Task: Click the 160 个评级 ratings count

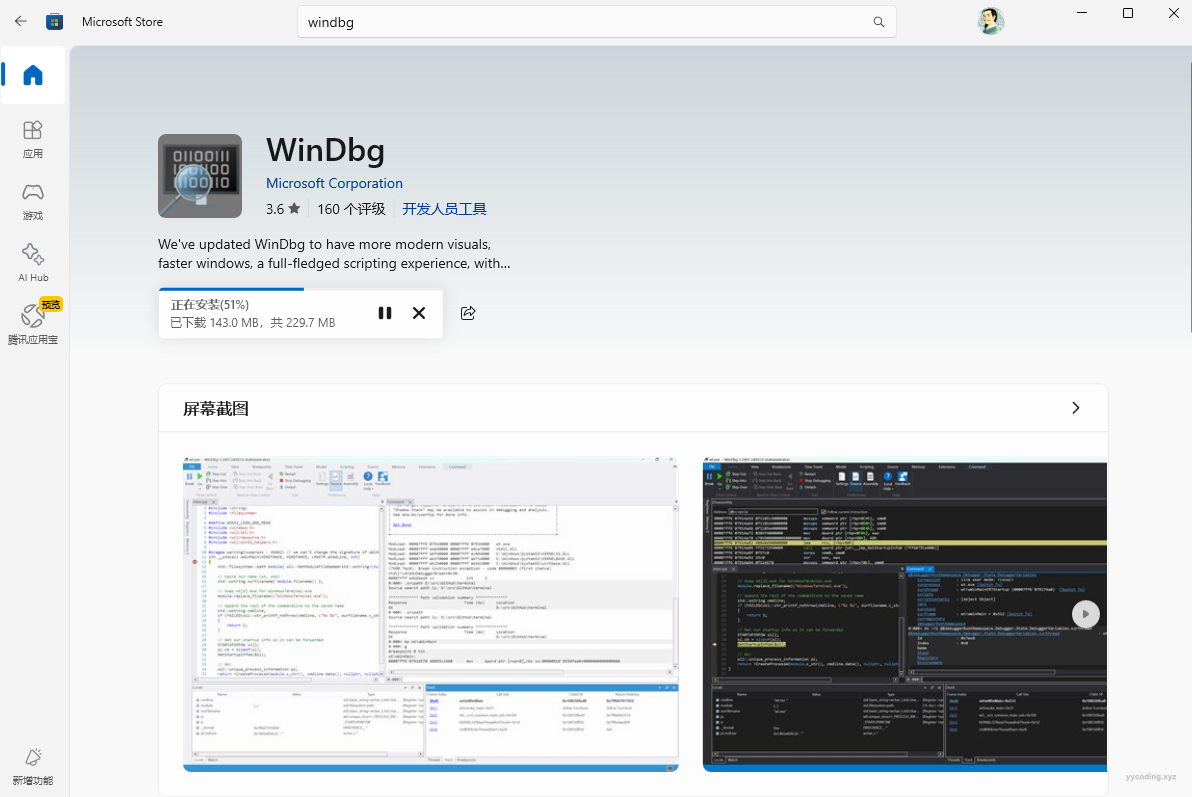Action: (351, 209)
